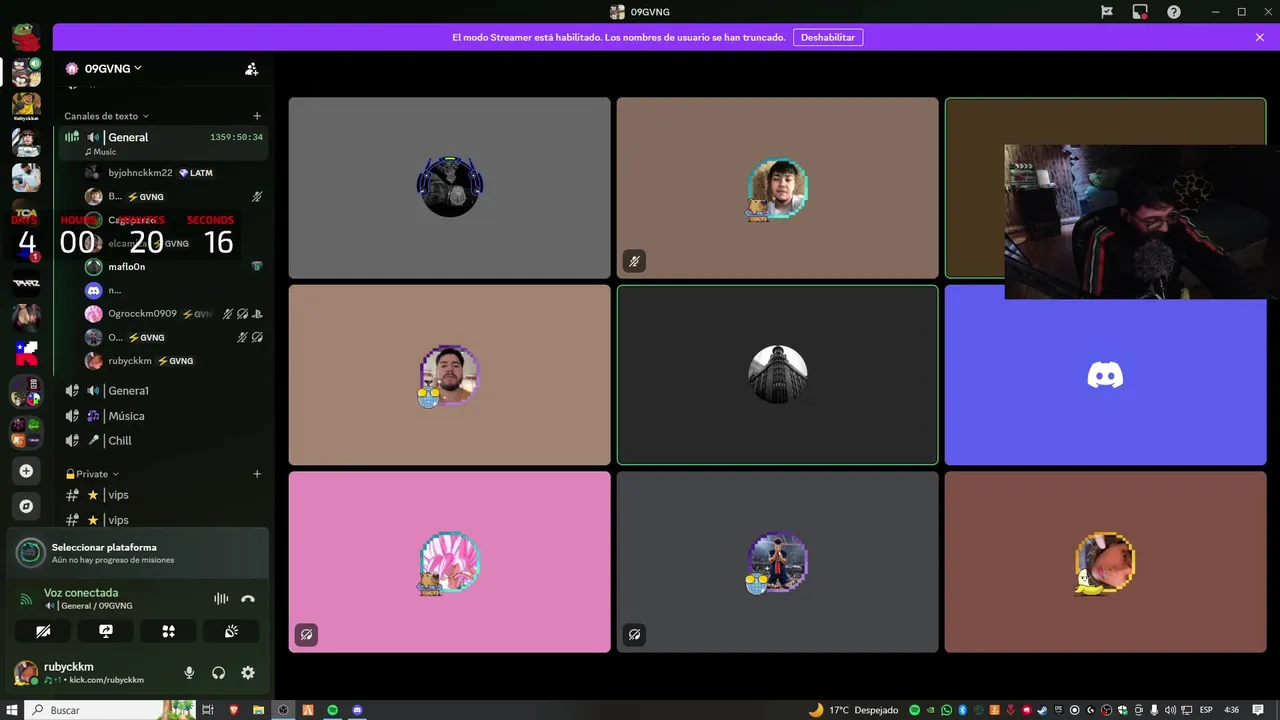Open the soundboard button
Screen dimensions: 1280x720
tap(231, 631)
